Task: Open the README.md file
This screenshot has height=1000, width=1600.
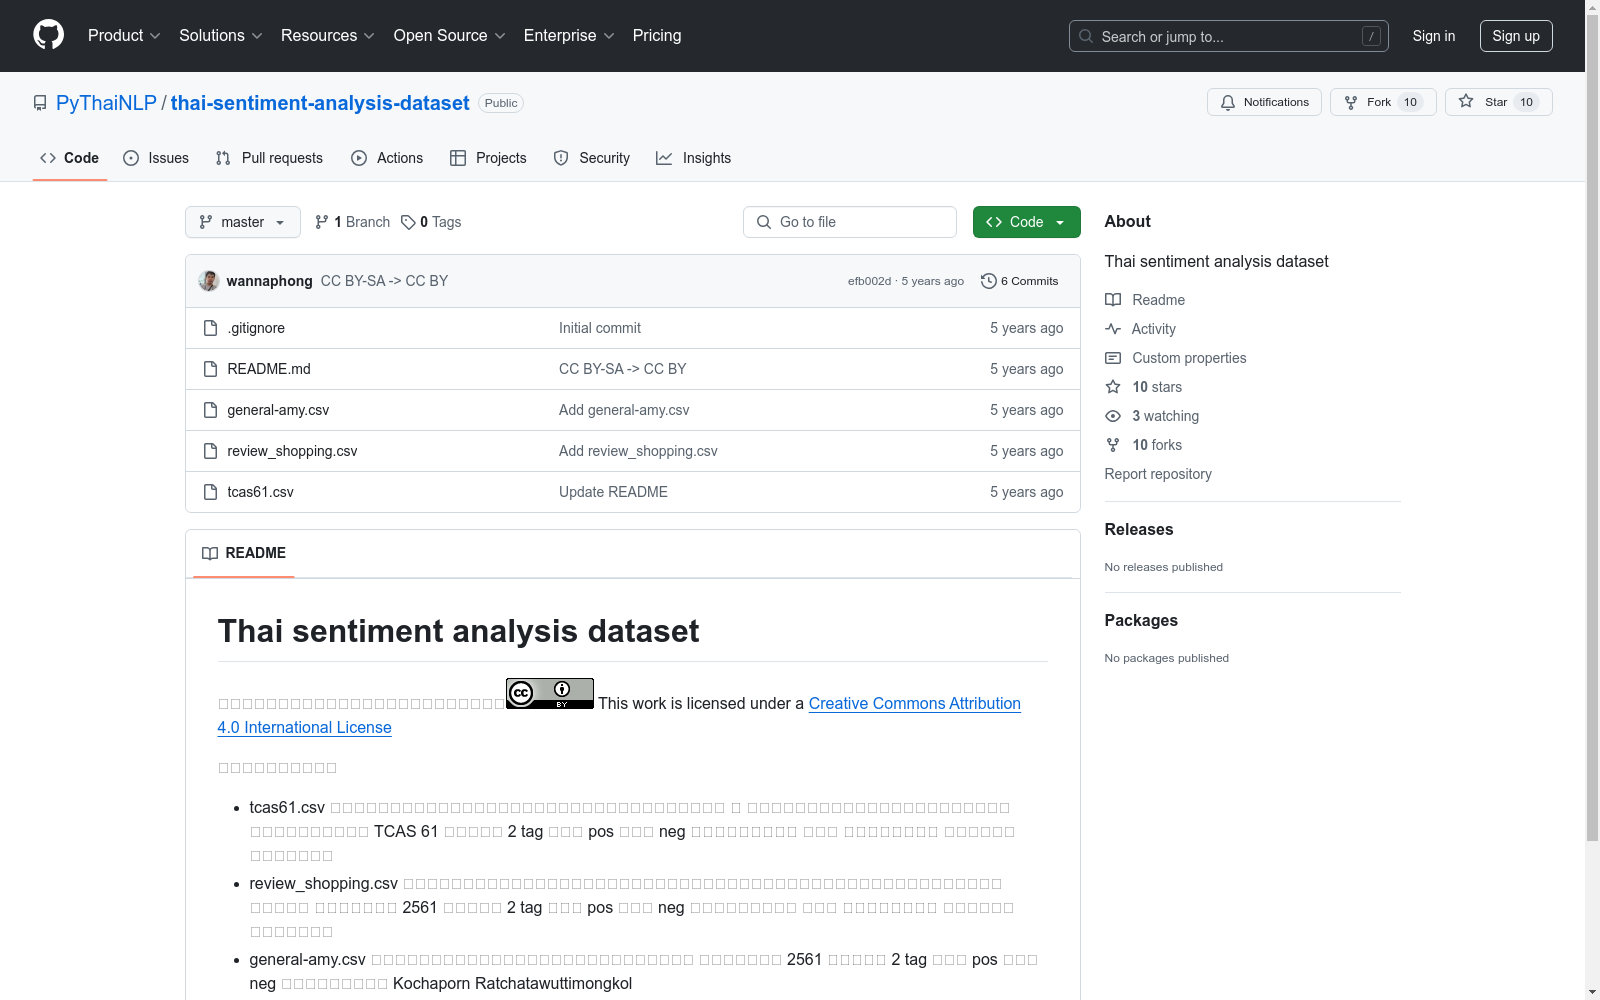Action: 269,369
